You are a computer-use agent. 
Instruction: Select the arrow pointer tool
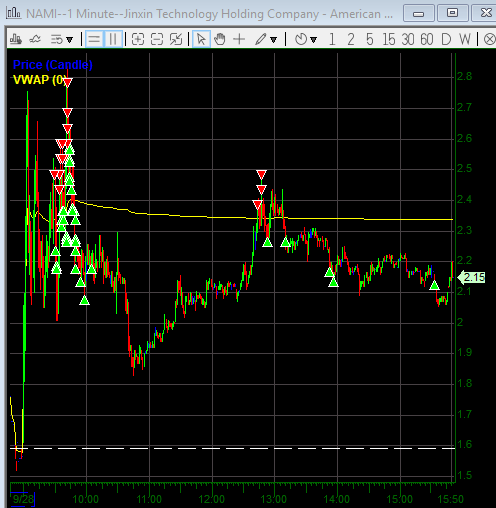pyautogui.click(x=201, y=39)
